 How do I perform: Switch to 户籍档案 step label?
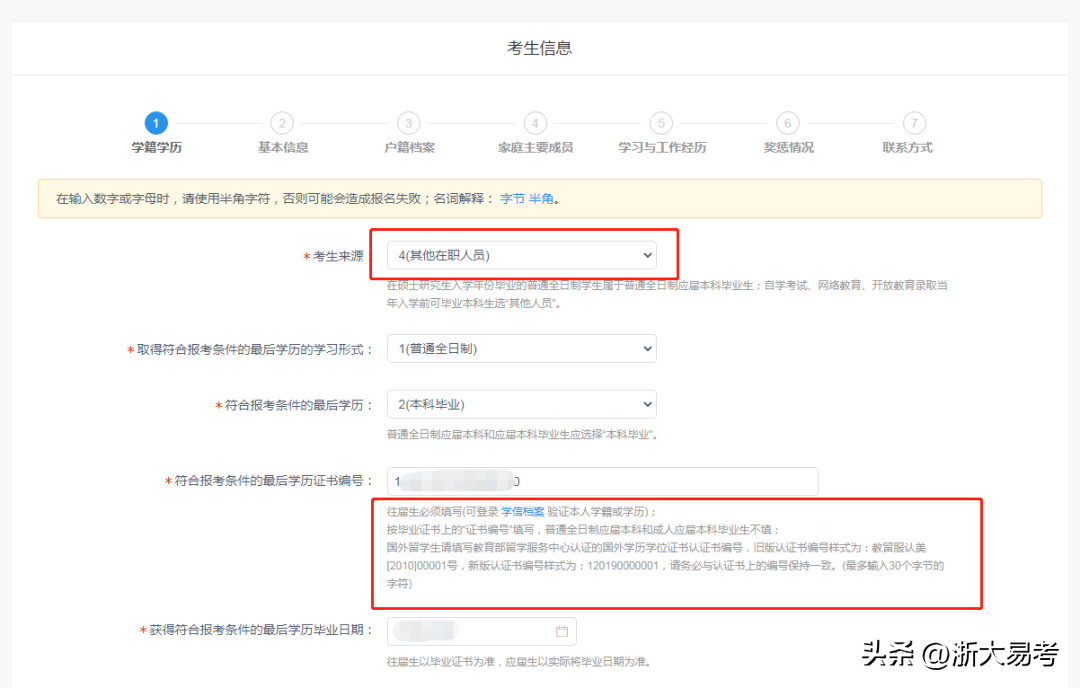pos(409,148)
